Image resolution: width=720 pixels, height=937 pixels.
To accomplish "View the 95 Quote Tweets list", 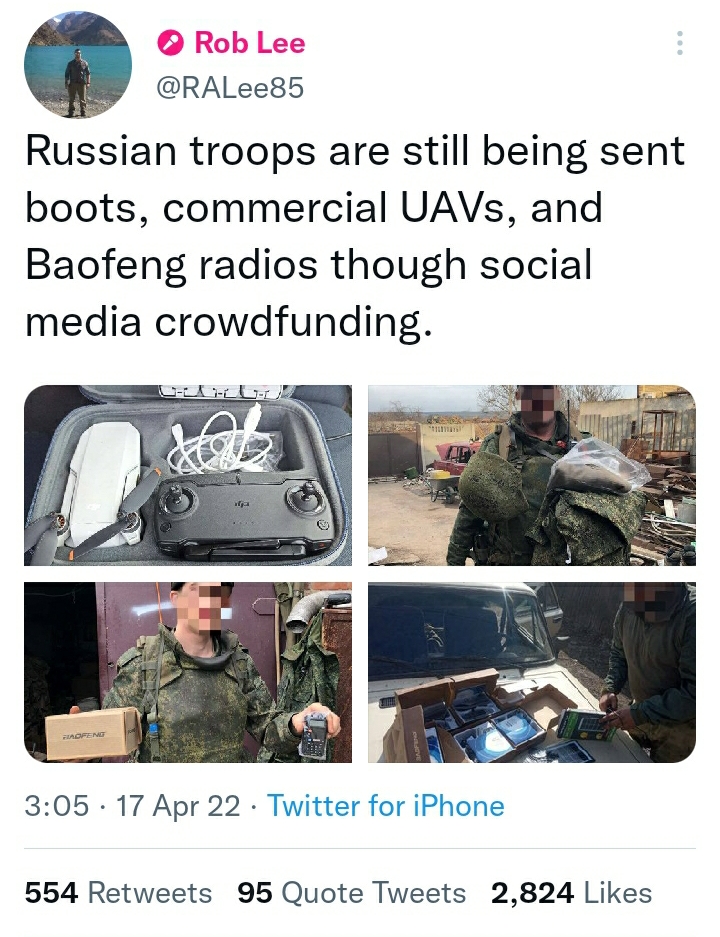I will [x=352, y=893].
